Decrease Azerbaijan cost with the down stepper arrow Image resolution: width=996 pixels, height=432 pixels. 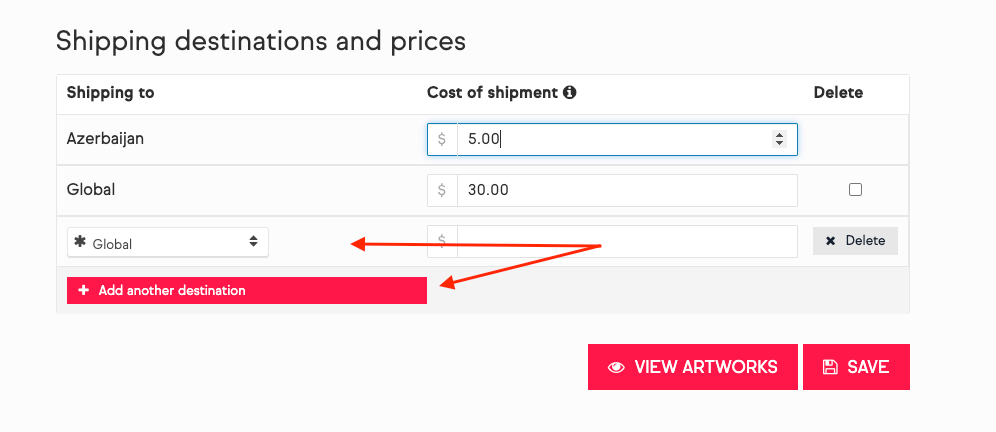coord(780,144)
